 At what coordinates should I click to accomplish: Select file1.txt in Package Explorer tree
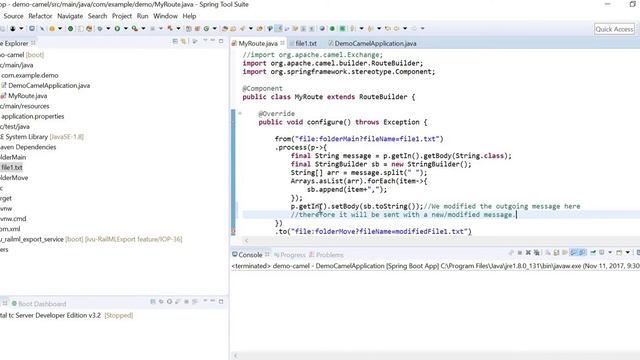pyautogui.click(x=12, y=167)
